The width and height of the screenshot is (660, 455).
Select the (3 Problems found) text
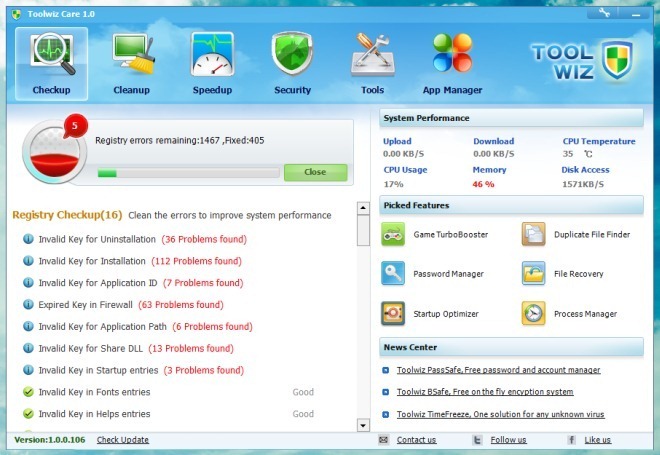pyautogui.click(x=204, y=370)
